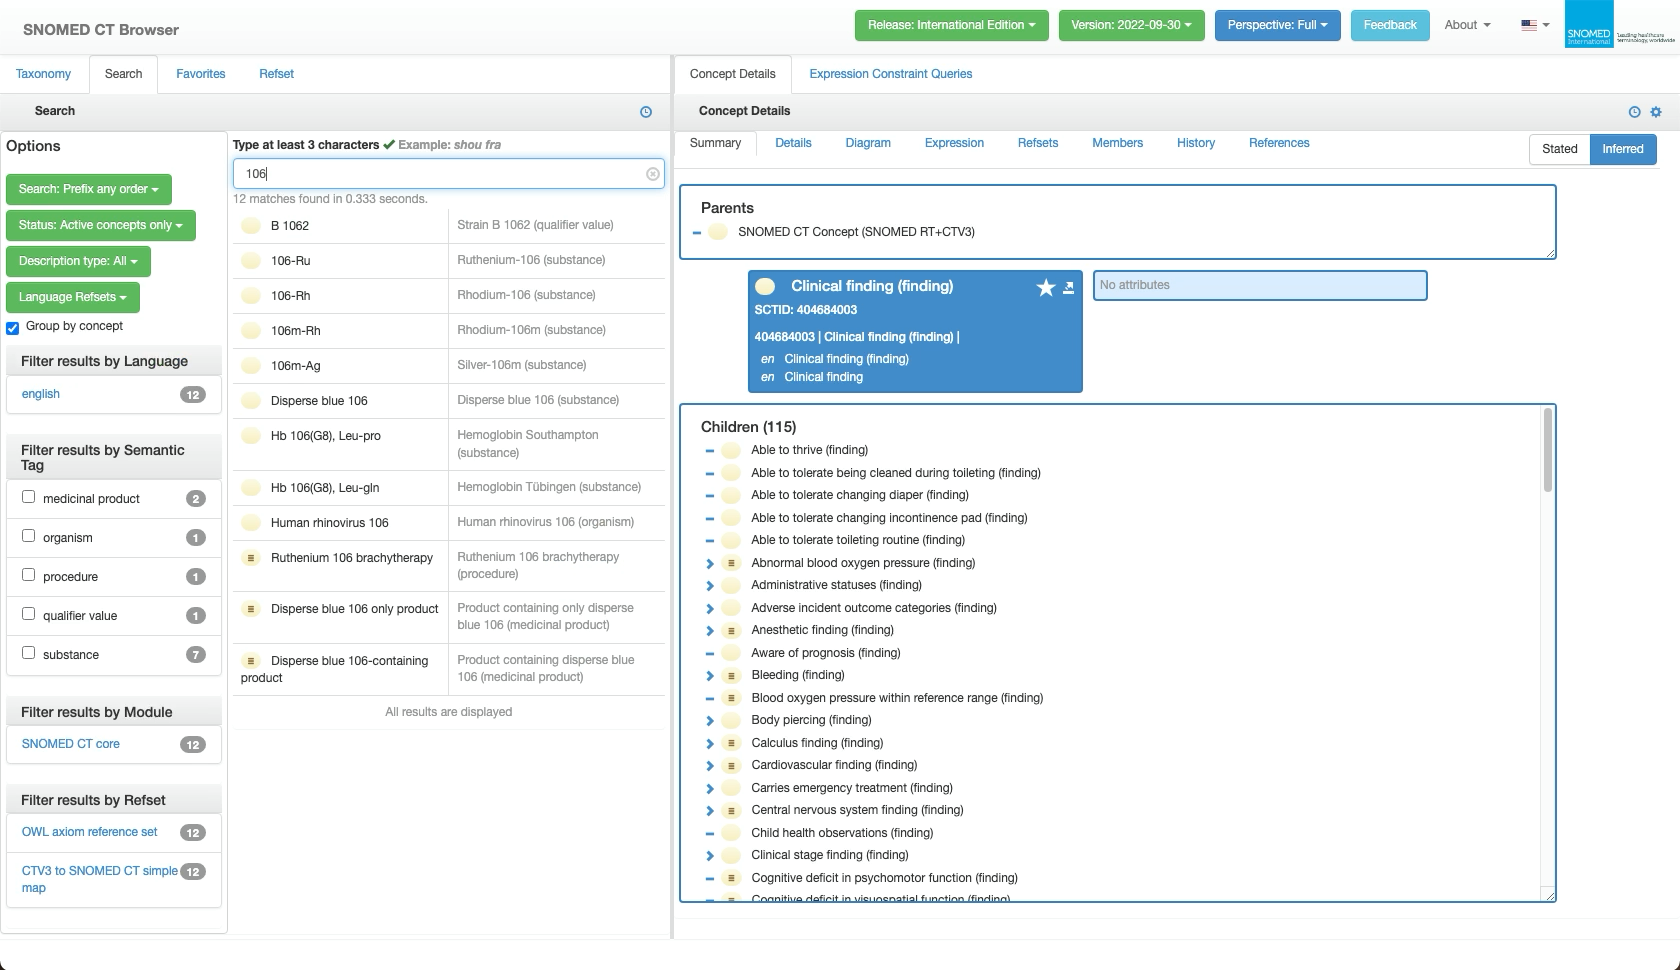
Task: Open Language Refsets dropdown
Action: [72, 297]
